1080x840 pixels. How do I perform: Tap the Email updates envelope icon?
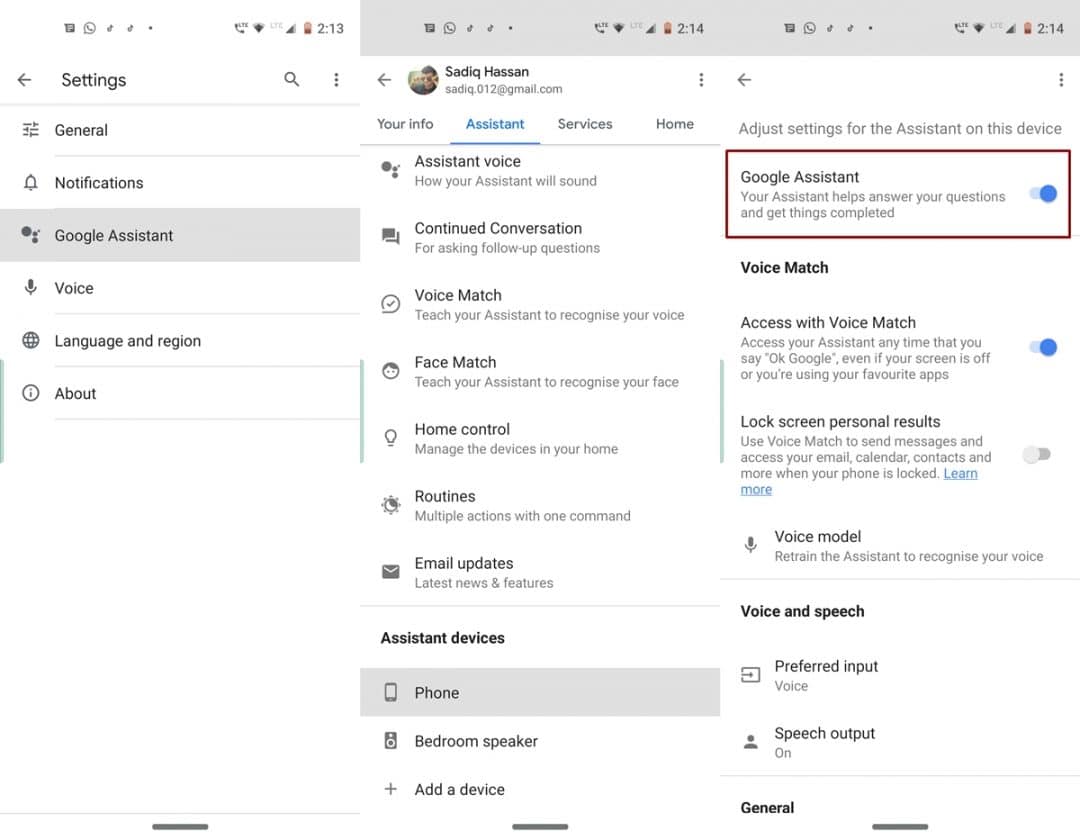(391, 571)
